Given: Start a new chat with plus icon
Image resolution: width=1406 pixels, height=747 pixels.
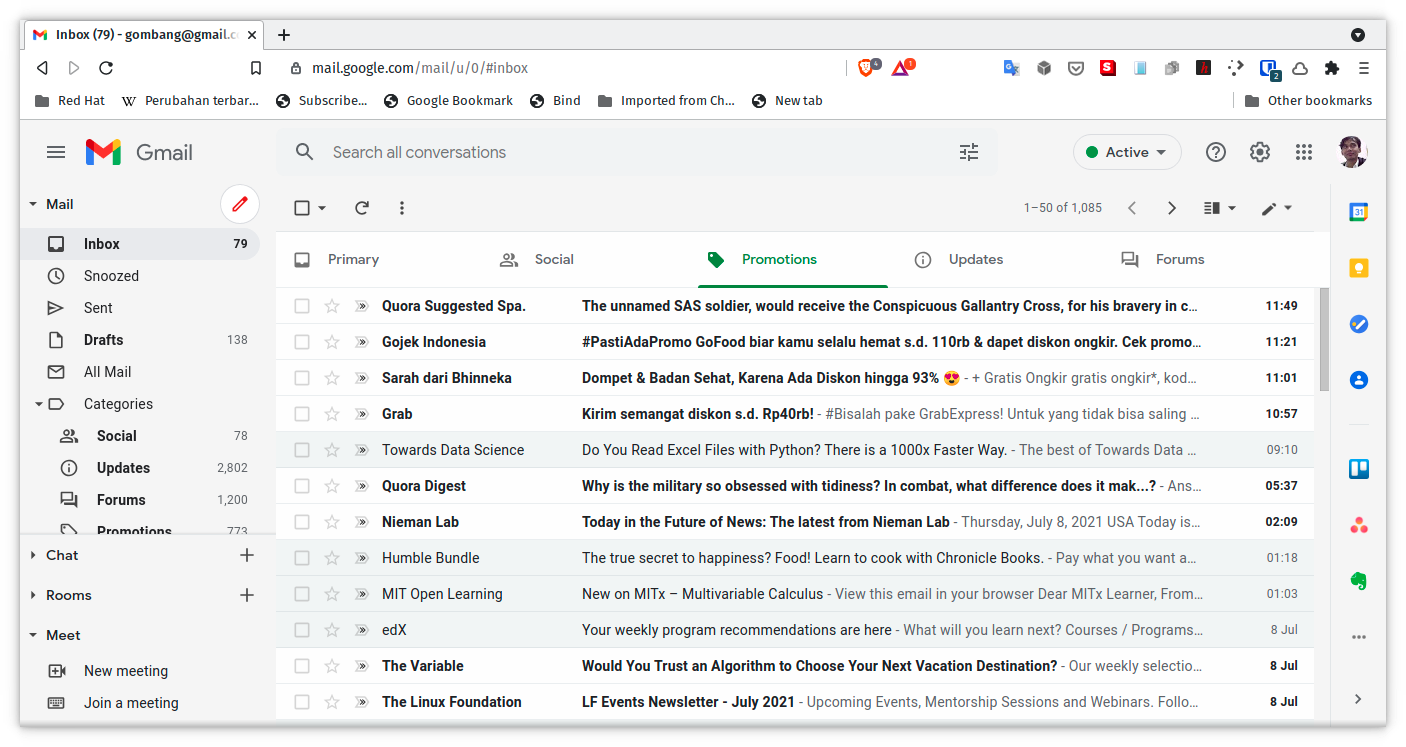Looking at the screenshot, I should (x=247, y=555).
